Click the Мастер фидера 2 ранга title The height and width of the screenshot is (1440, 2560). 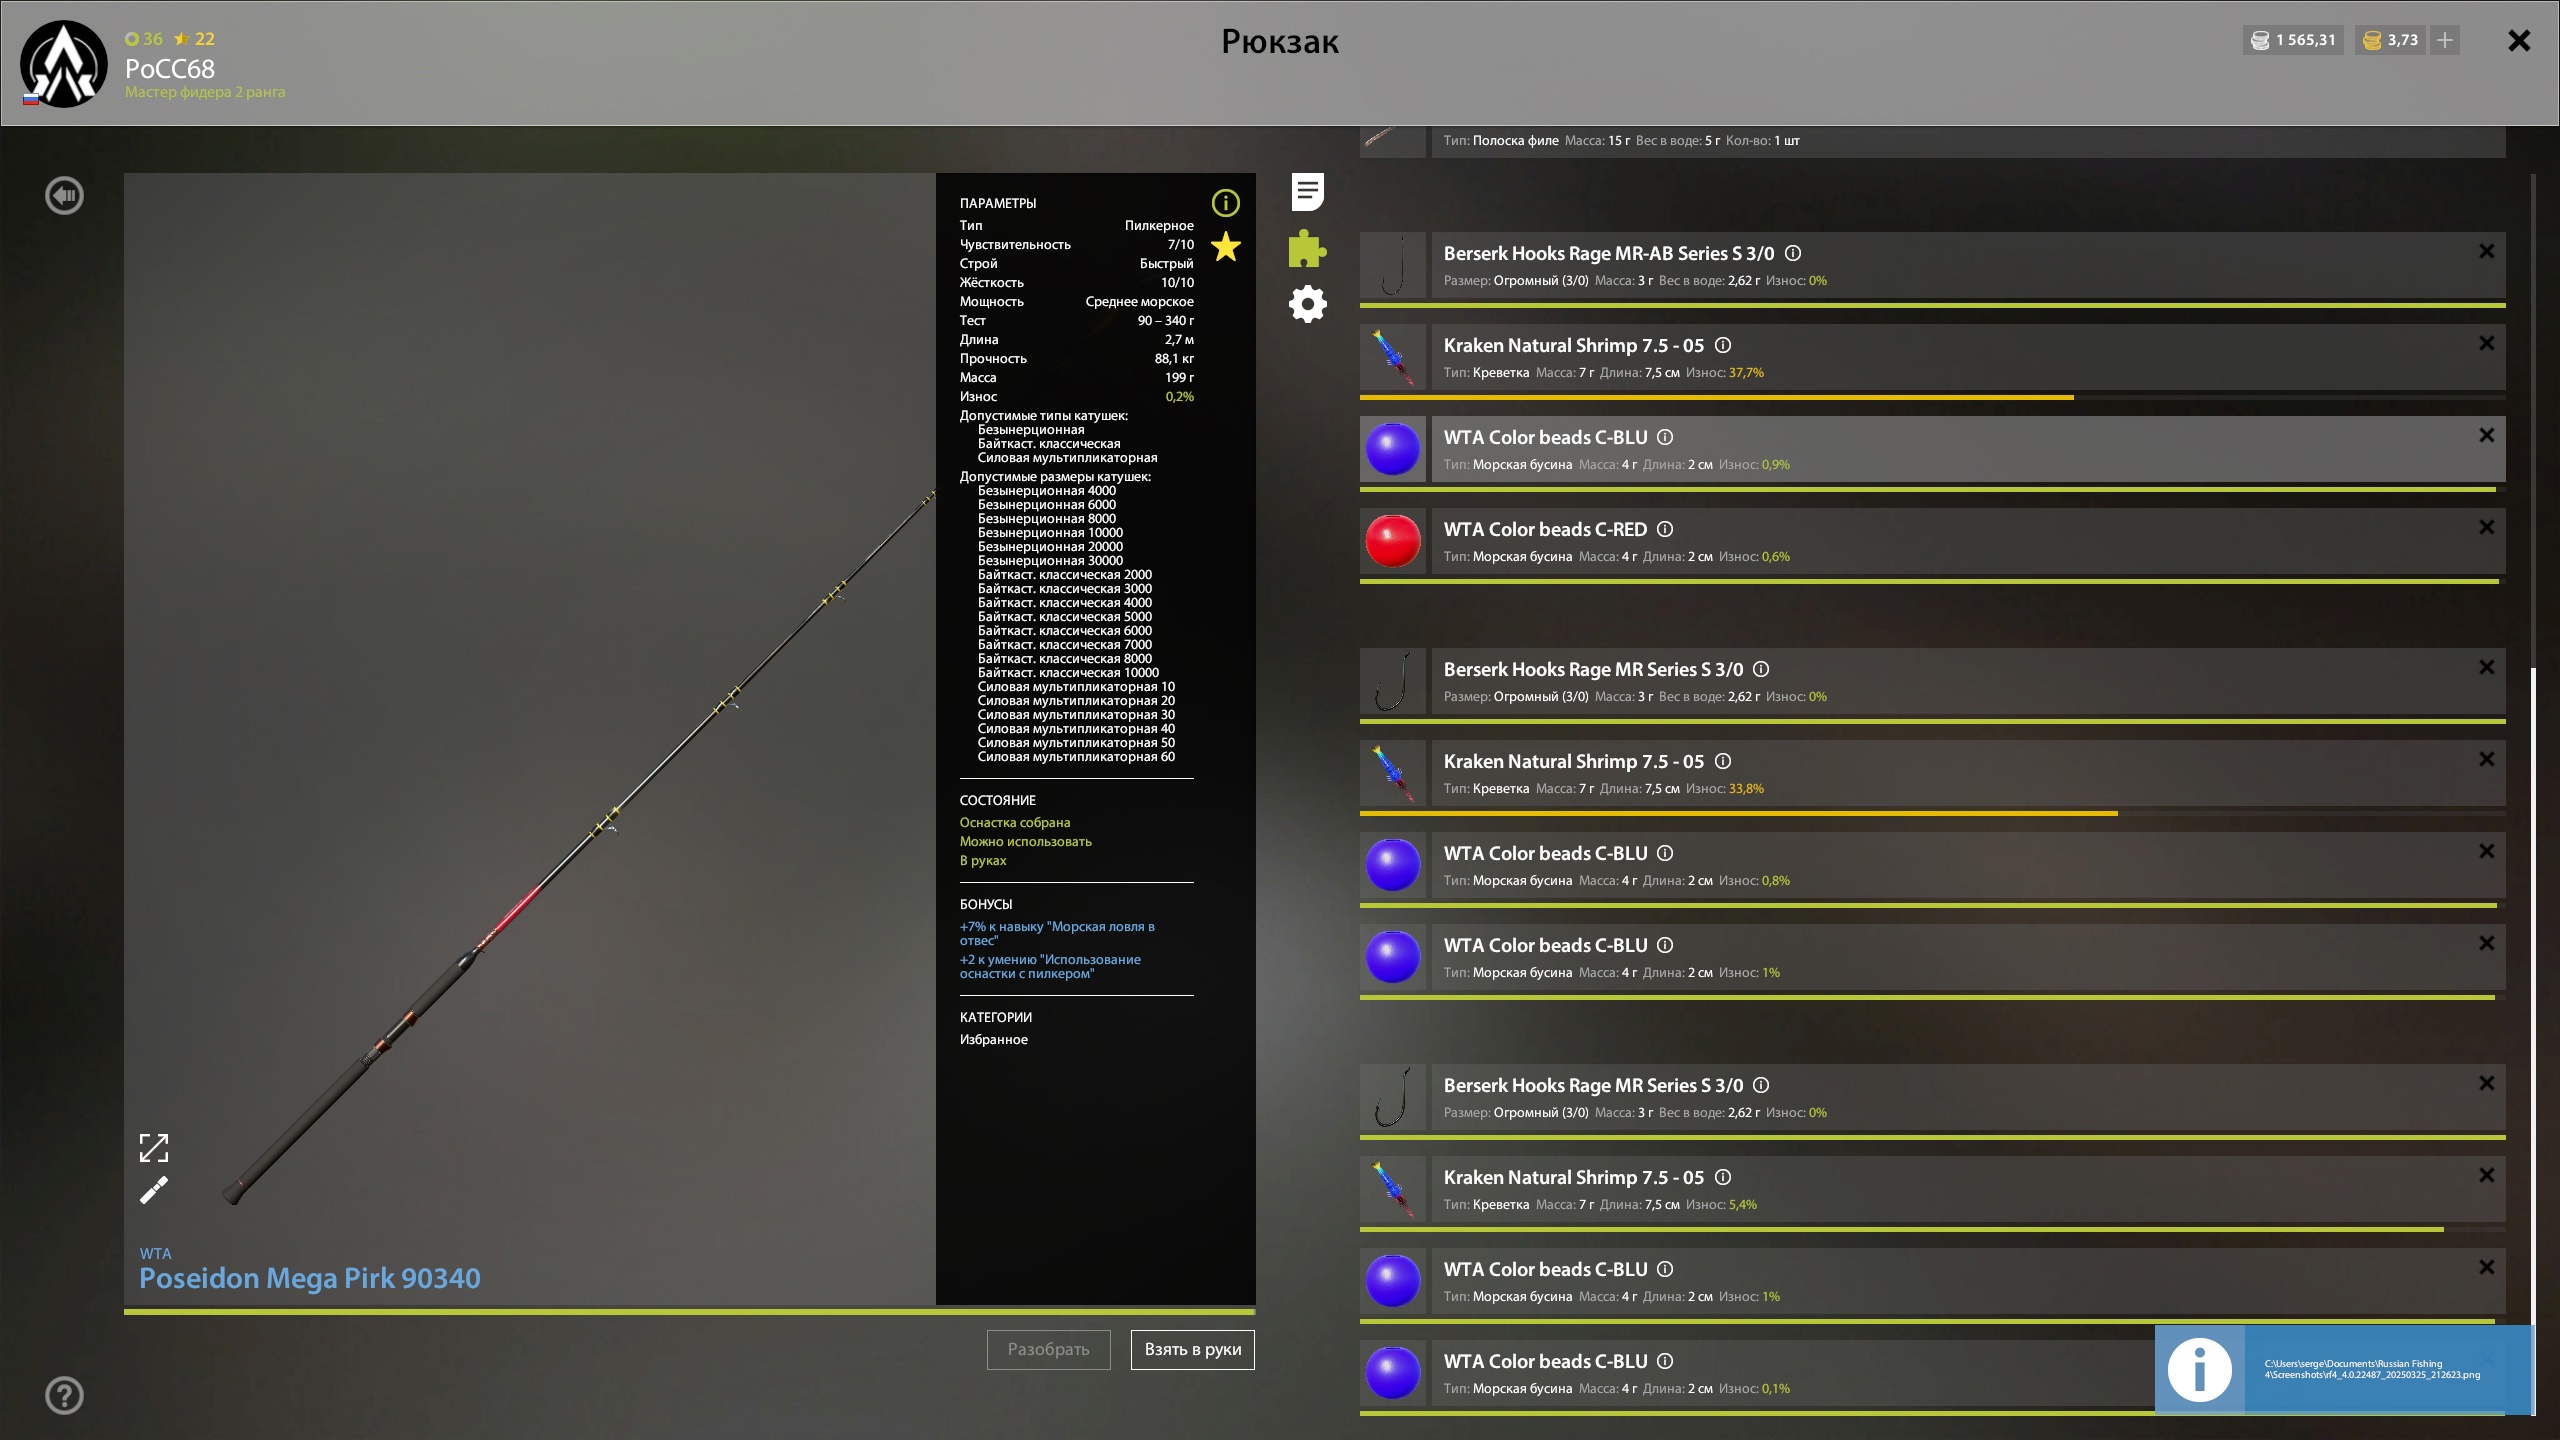coord(205,92)
